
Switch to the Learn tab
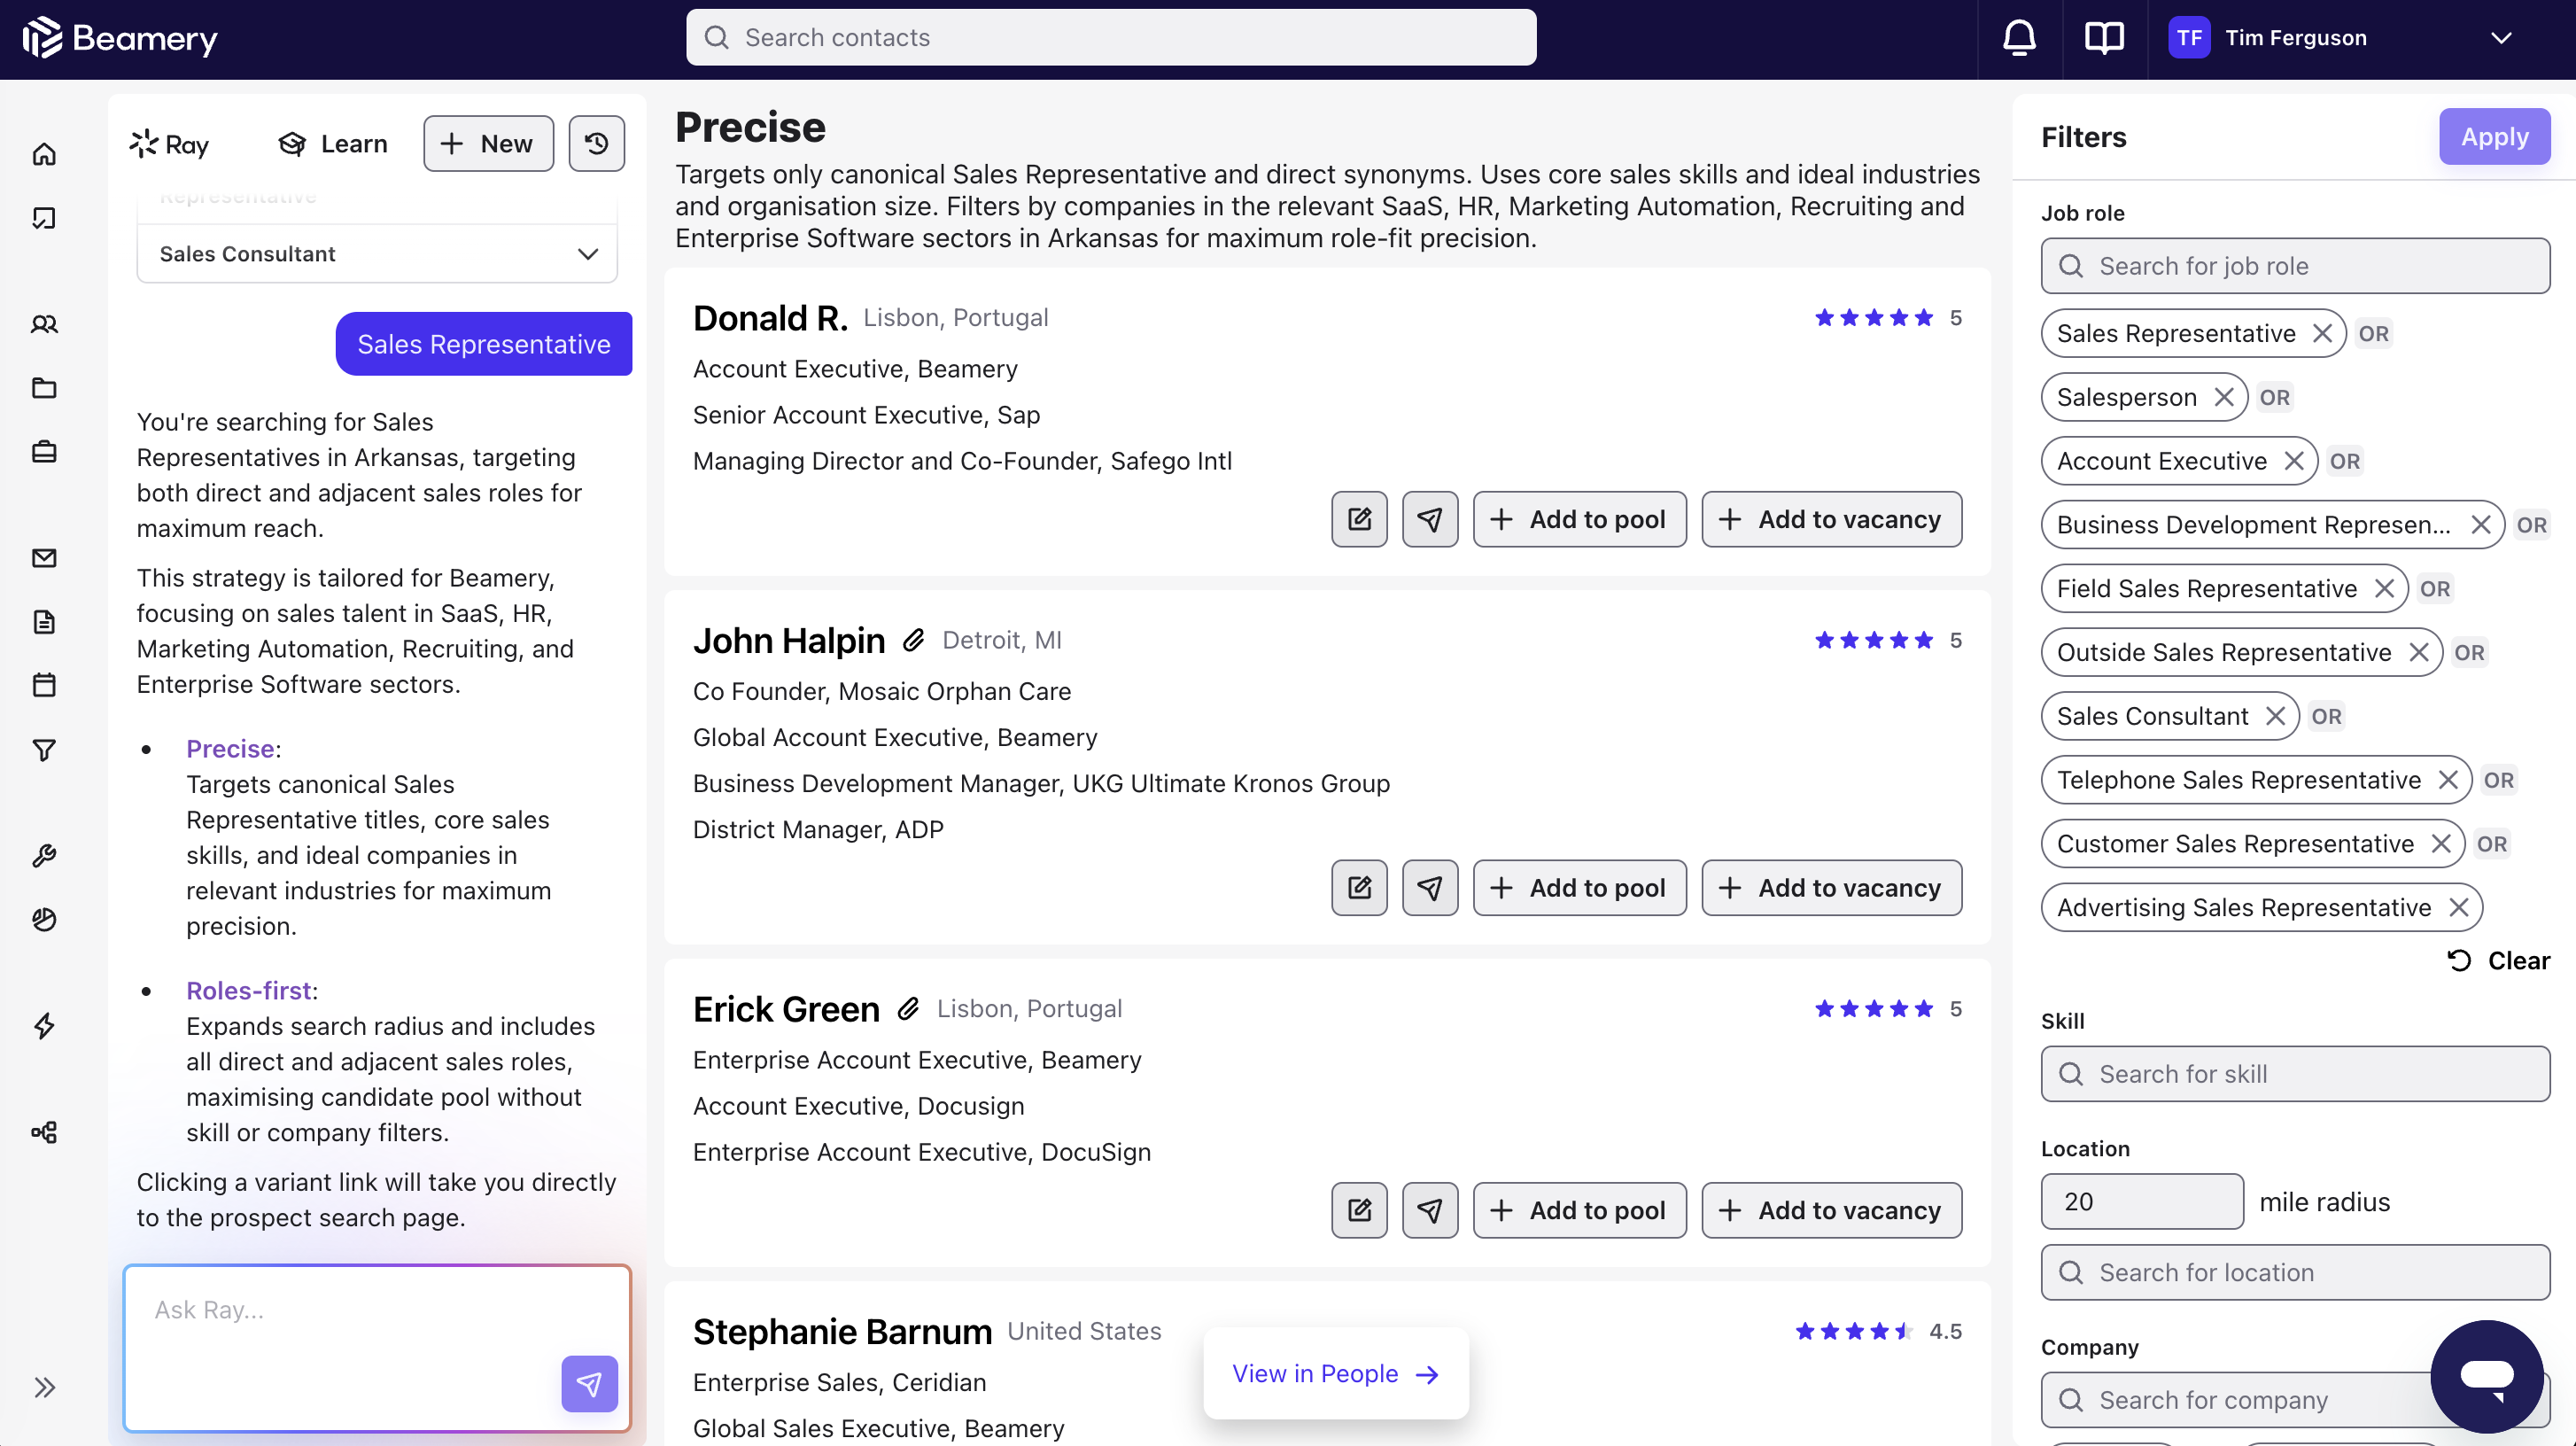333,144
